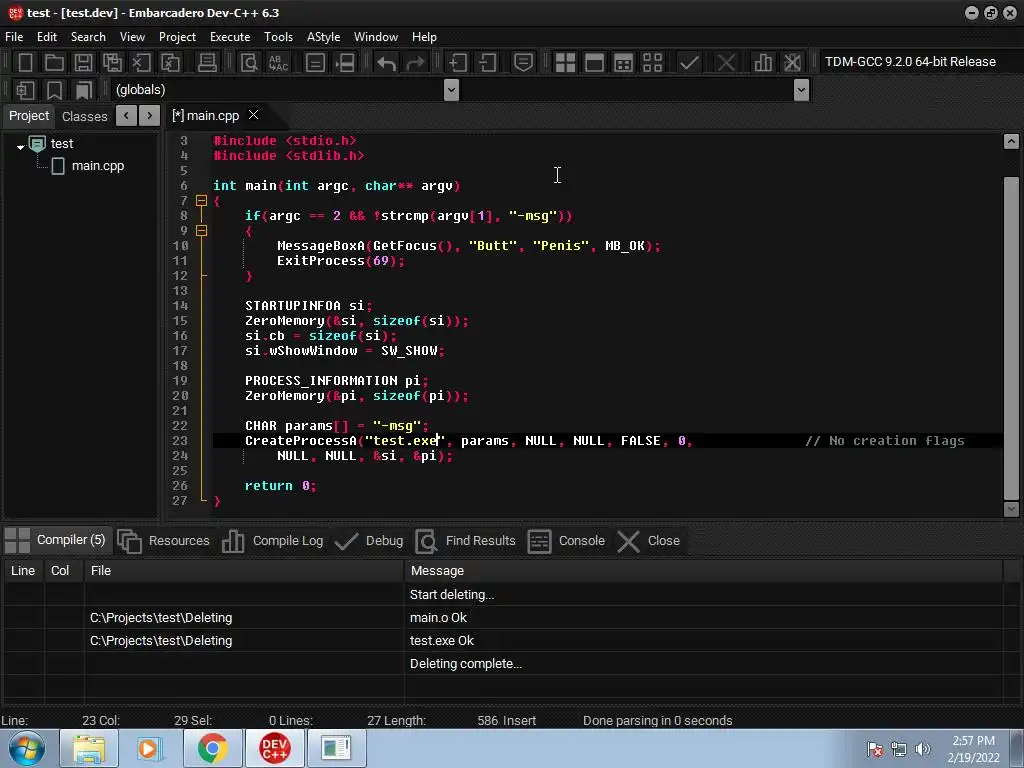The image size is (1024, 768).
Task: Switch to the Debug tab
Action: pos(370,541)
